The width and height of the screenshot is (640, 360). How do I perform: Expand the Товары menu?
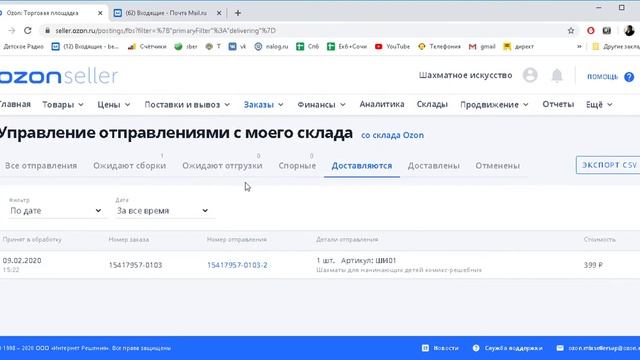tap(63, 105)
